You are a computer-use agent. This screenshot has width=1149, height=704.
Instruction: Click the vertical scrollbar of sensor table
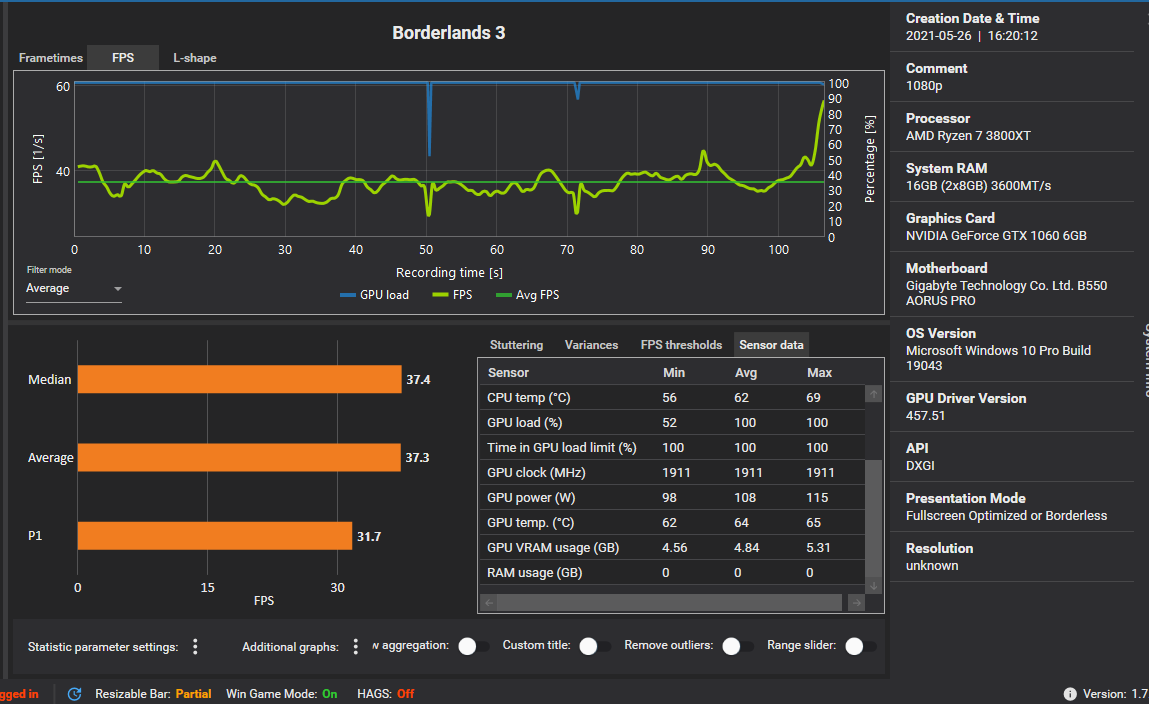[873, 519]
